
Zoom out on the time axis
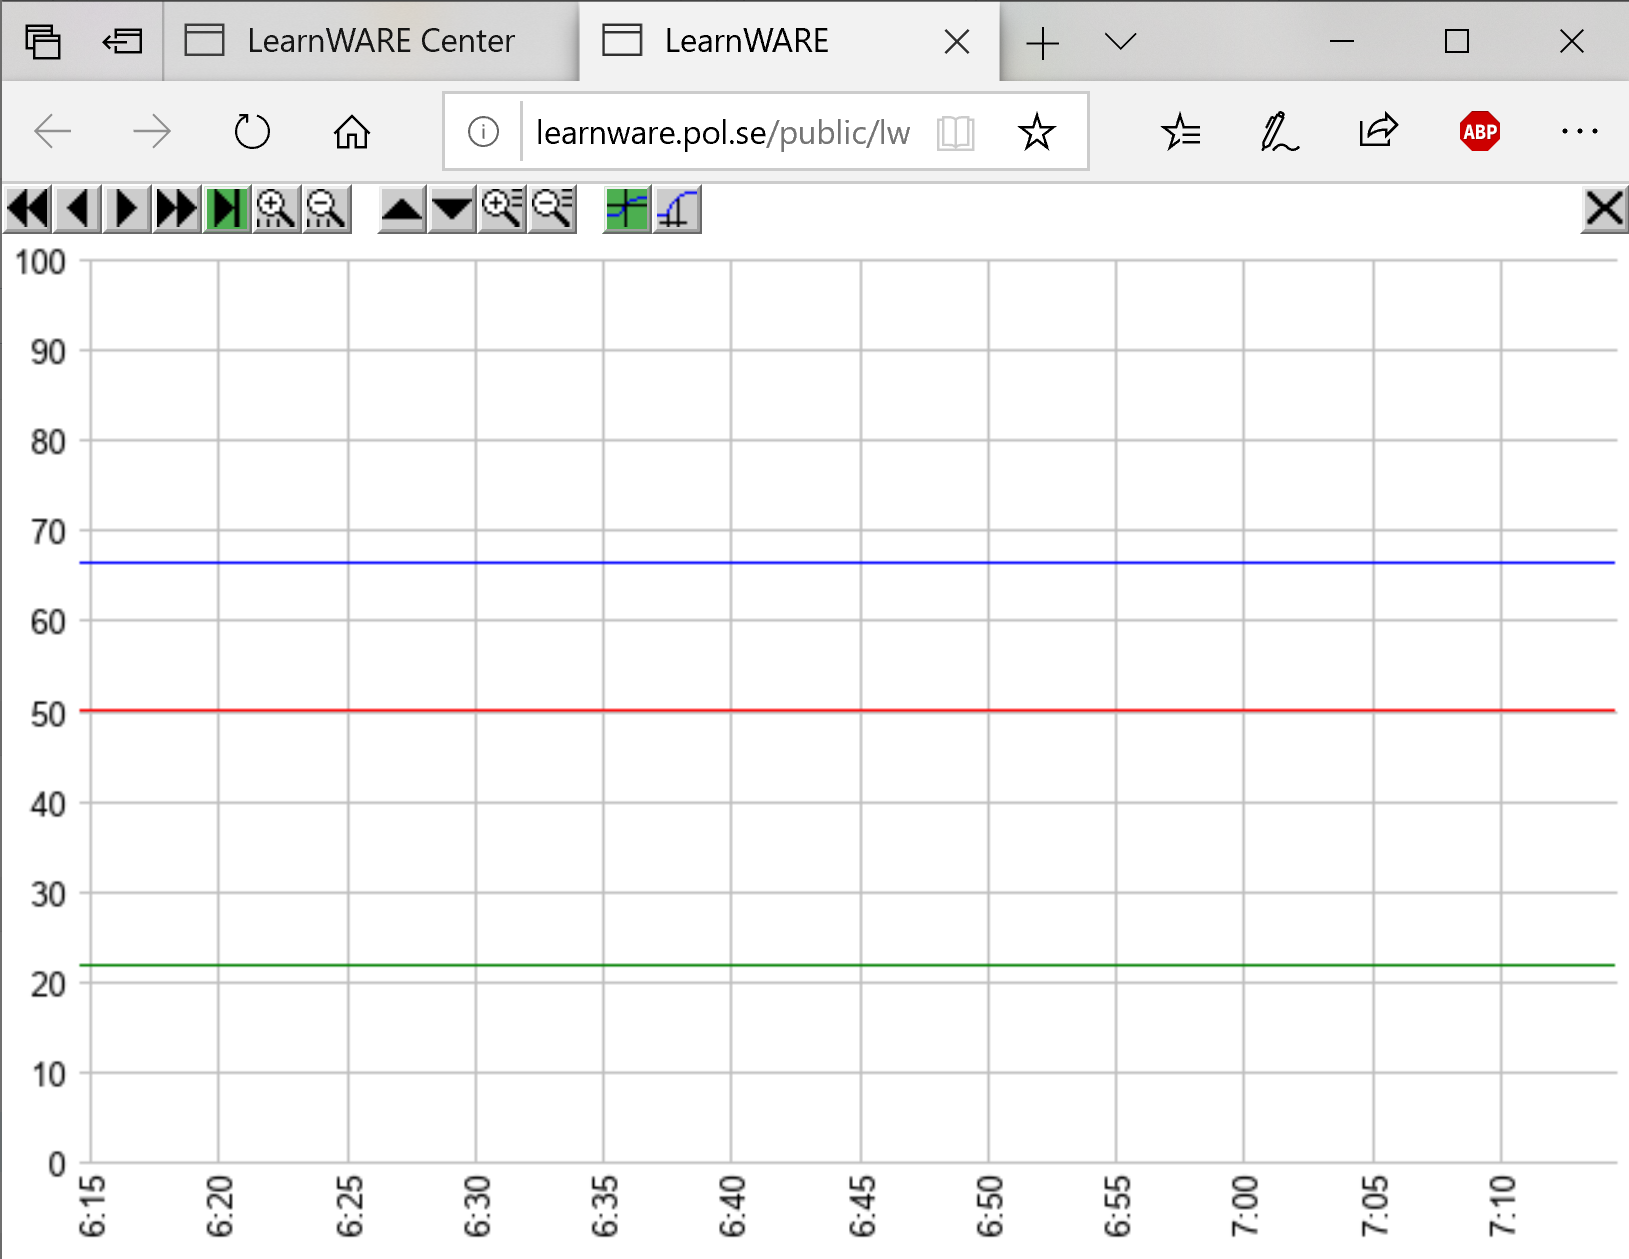(326, 210)
